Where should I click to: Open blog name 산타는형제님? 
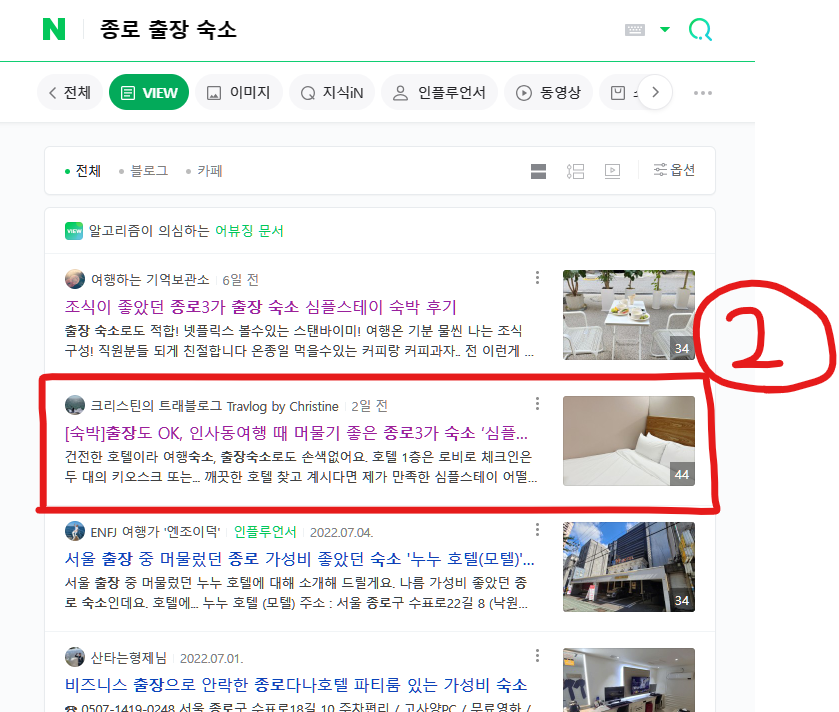(128, 658)
